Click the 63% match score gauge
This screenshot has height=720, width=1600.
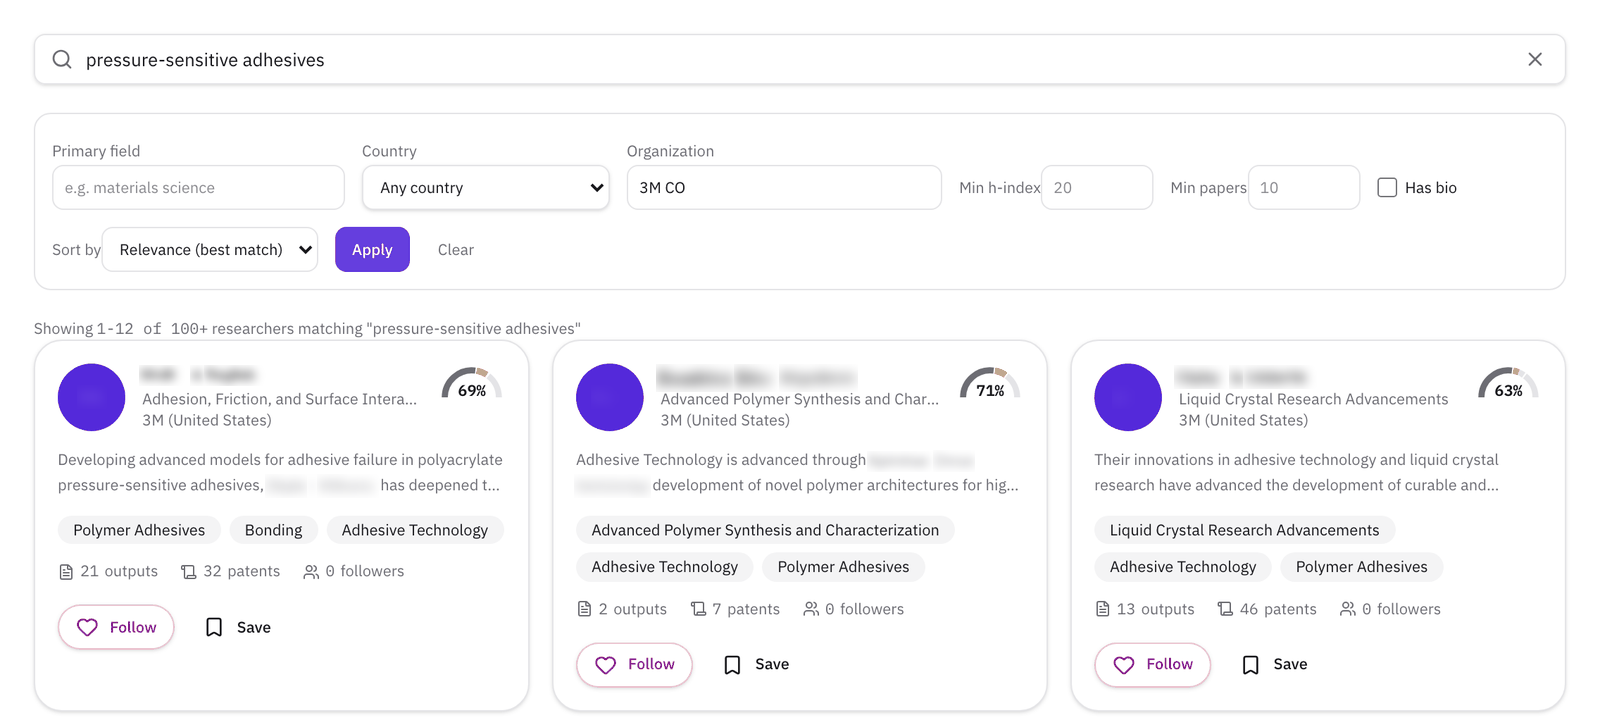(x=1508, y=384)
